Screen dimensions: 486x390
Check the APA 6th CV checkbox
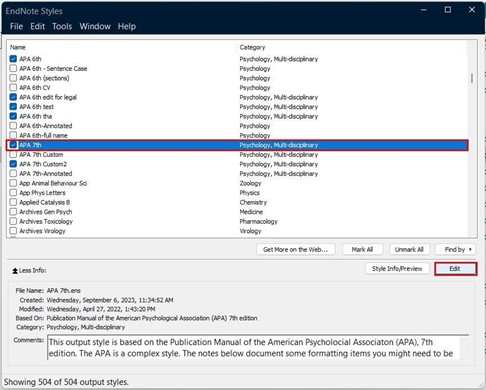point(13,88)
